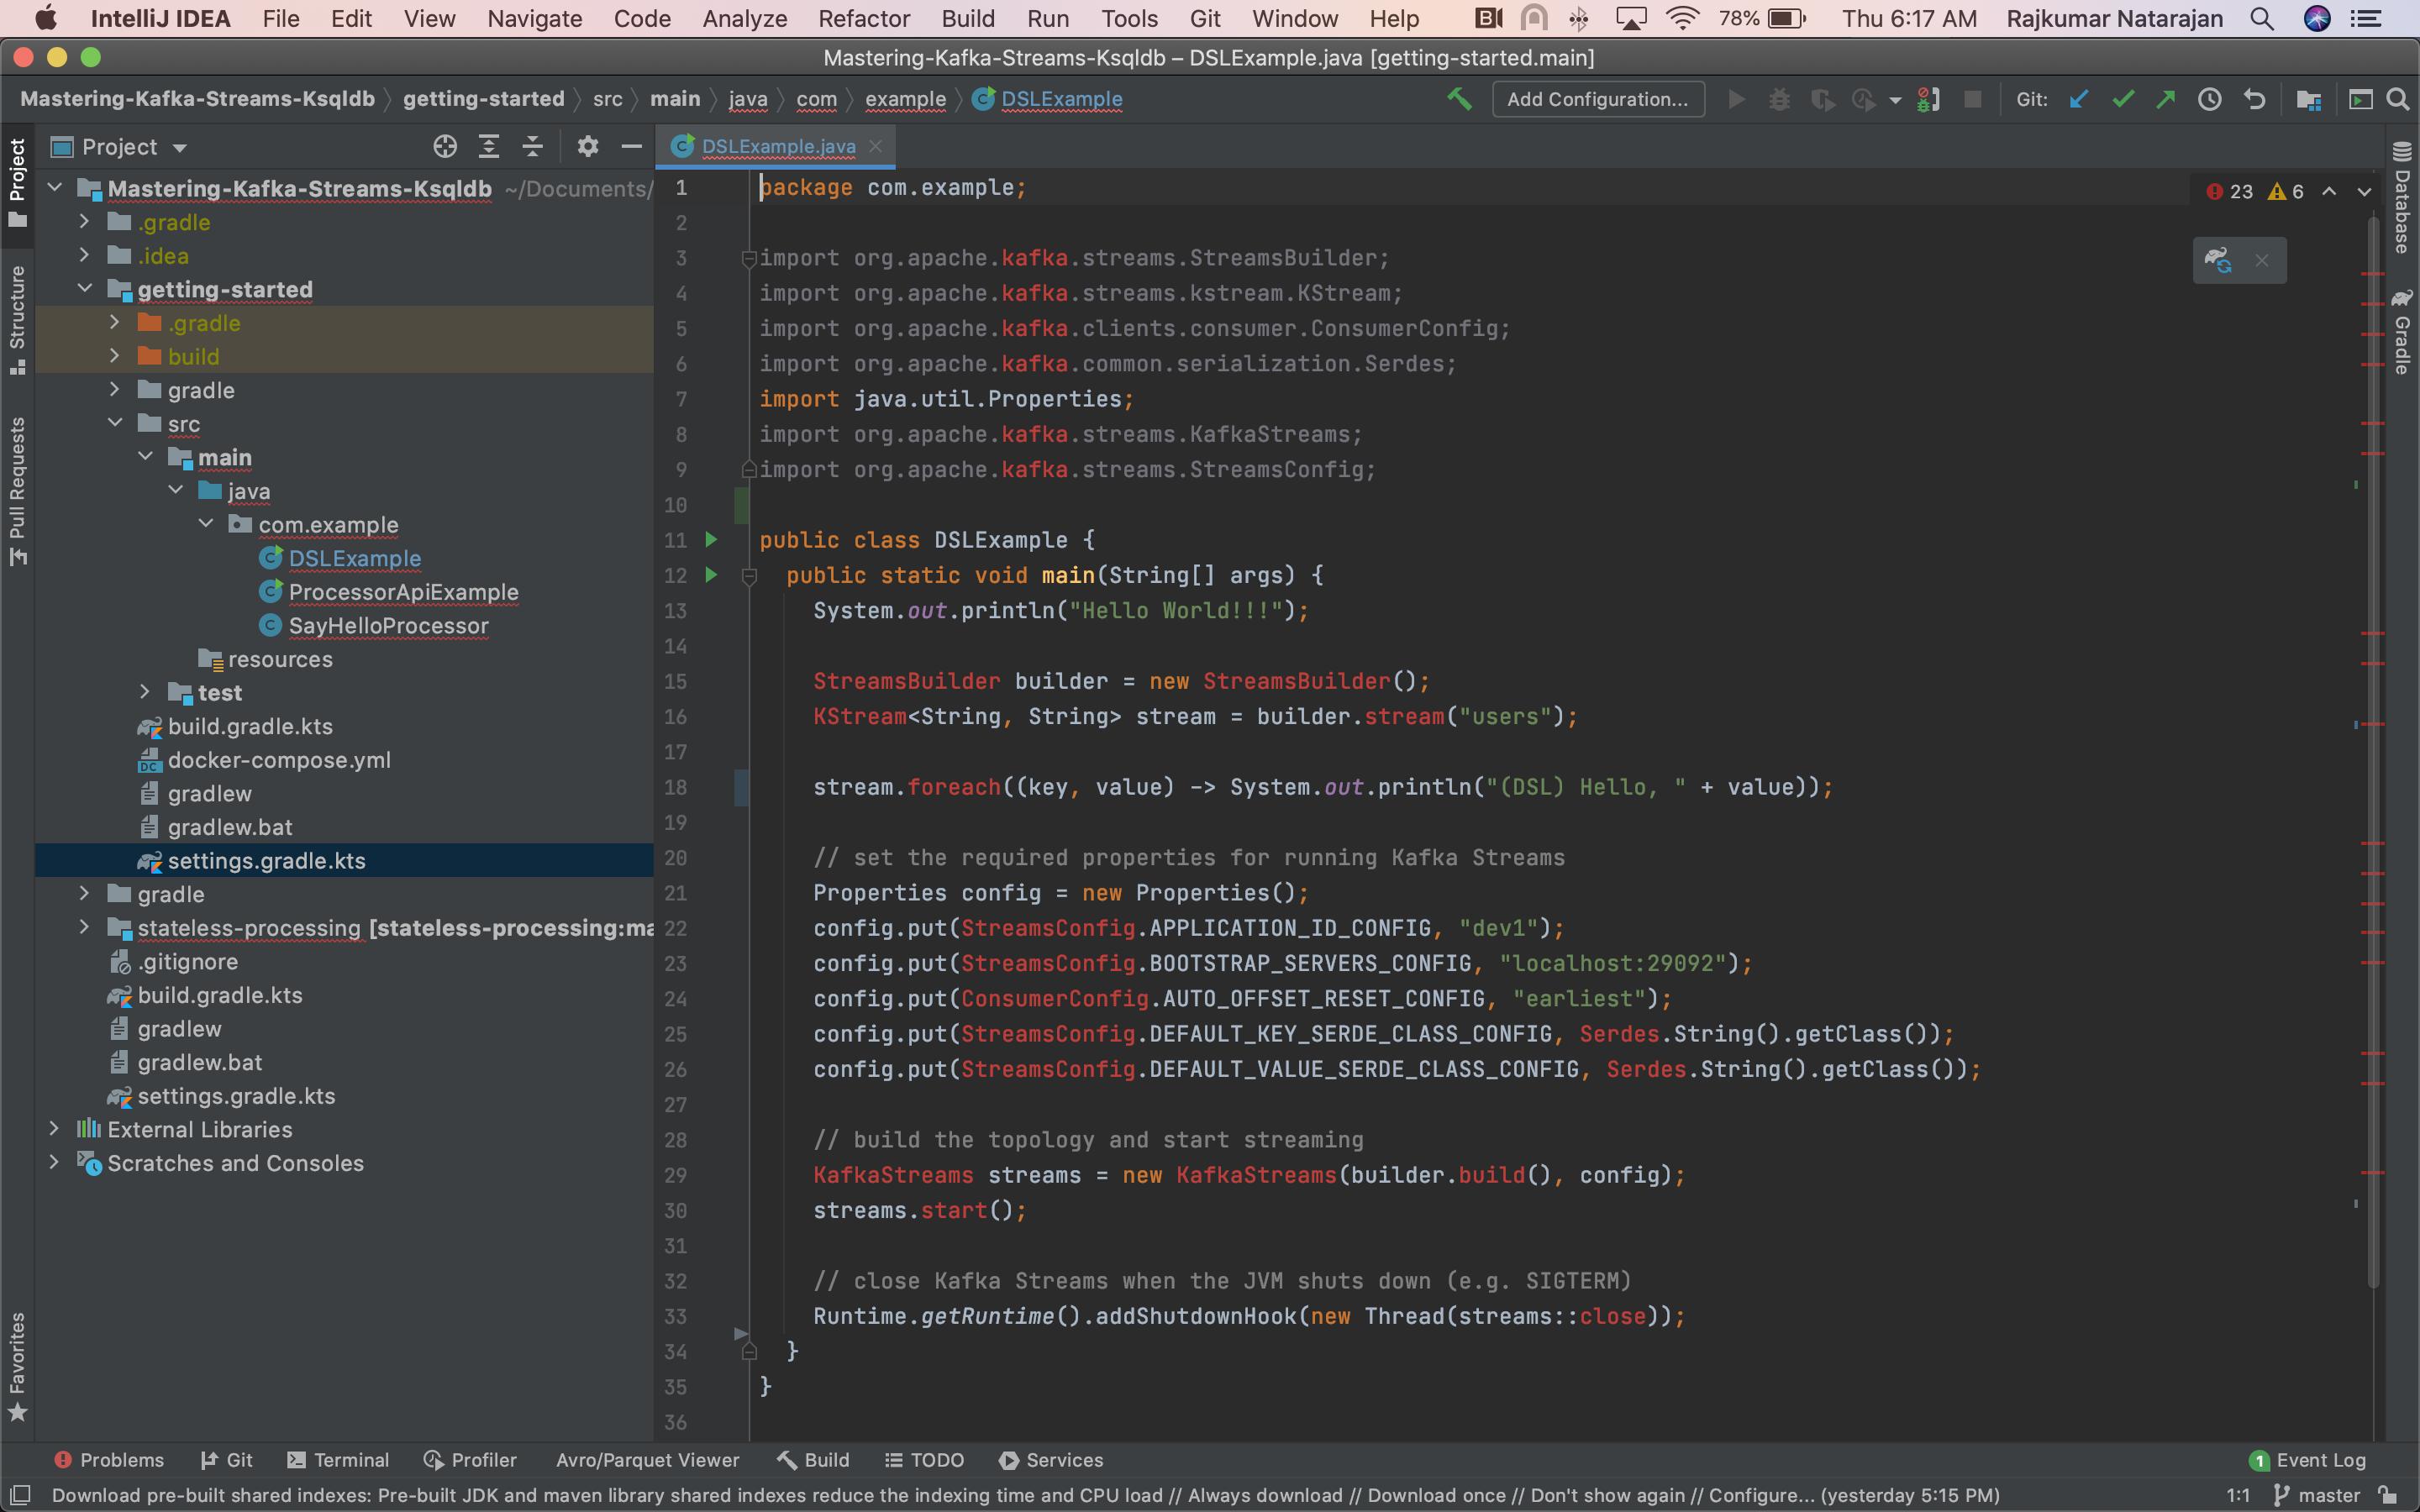Collapse all nodes in the Project panel
The height and width of the screenshot is (1512, 2420).
point(533,146)
